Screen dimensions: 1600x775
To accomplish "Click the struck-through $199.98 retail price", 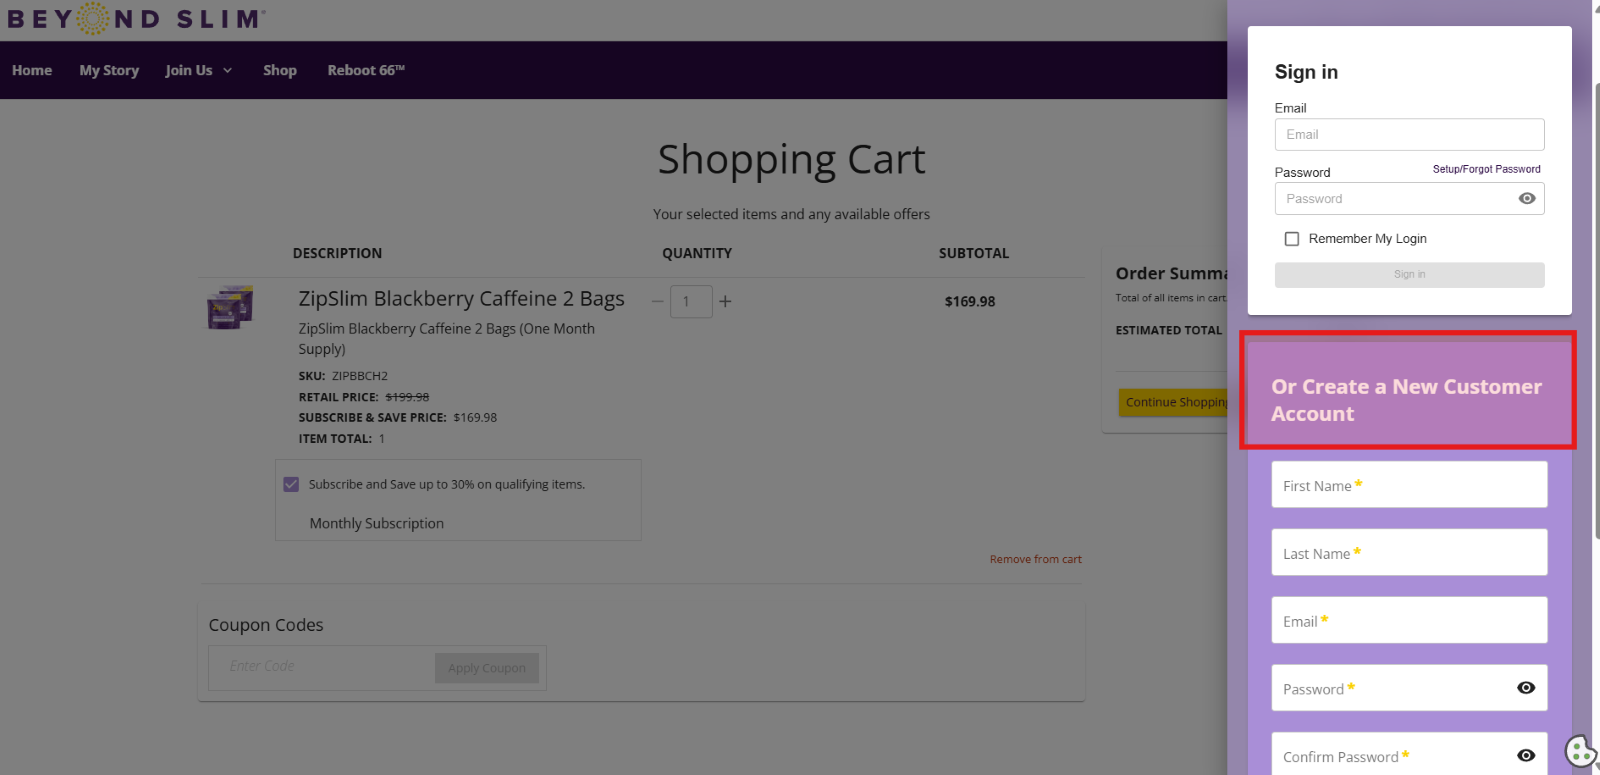I will click(x=407, y=397).
